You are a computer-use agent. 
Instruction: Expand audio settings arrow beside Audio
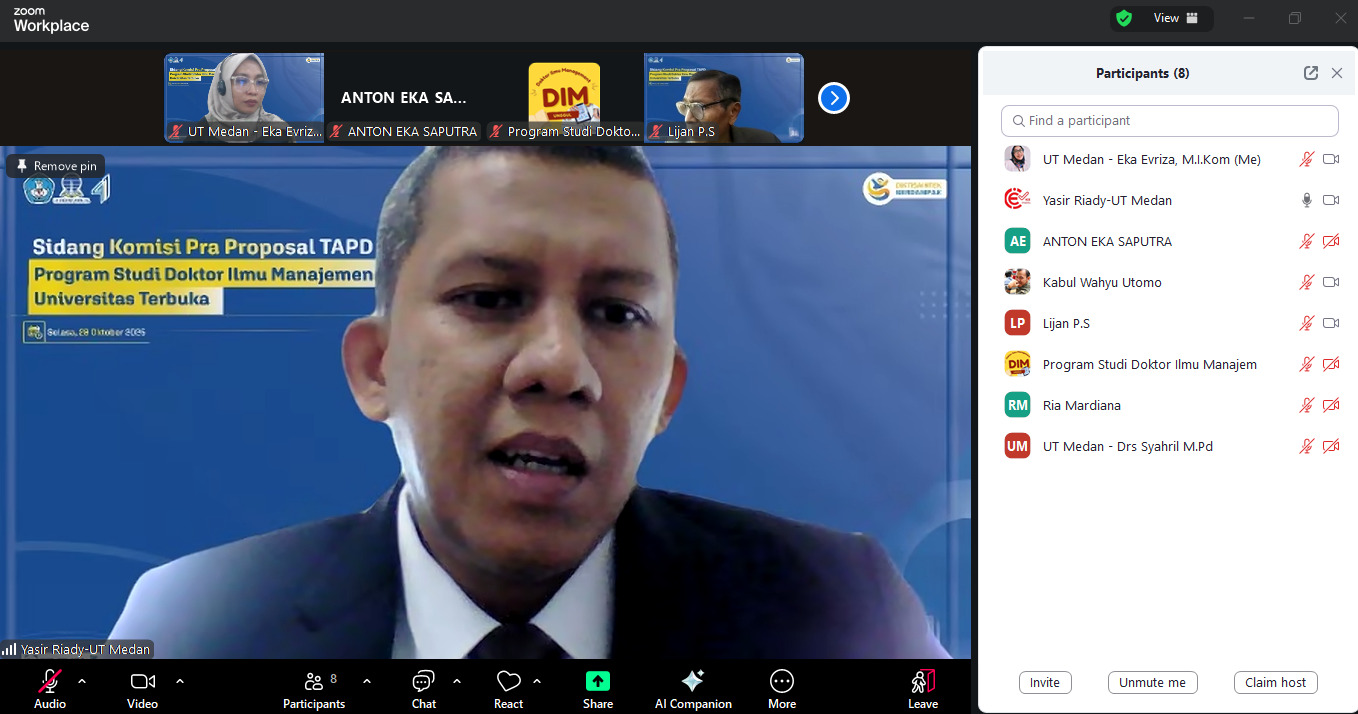[x=82, y=681]
